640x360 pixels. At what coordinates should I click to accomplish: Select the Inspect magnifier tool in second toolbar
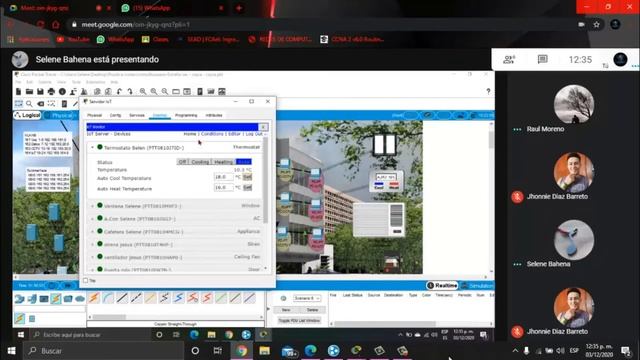(x=29, y=104)
